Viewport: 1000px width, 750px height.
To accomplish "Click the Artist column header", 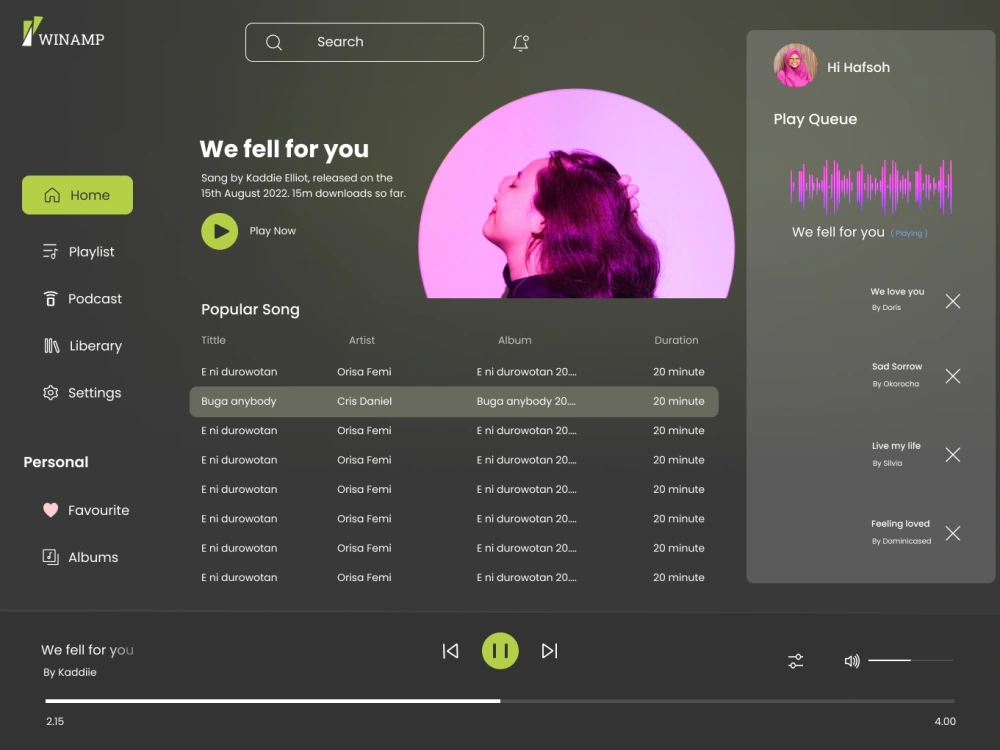I will [362, 340].
